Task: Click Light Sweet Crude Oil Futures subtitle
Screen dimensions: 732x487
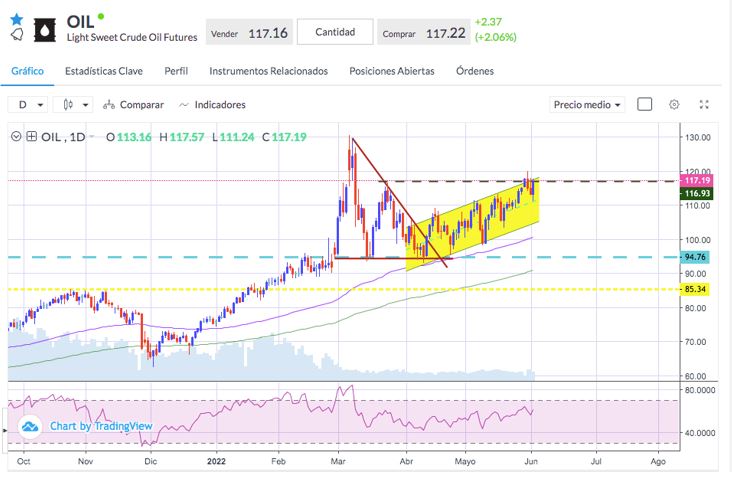Action: tap(132, 37)
